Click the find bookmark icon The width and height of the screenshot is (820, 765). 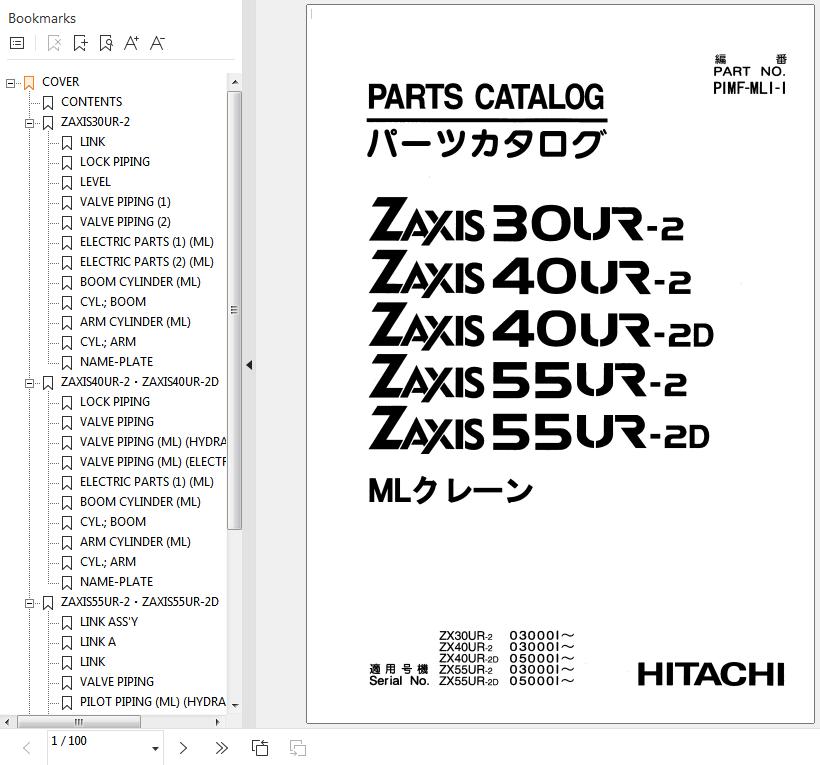tap(106, 43)
